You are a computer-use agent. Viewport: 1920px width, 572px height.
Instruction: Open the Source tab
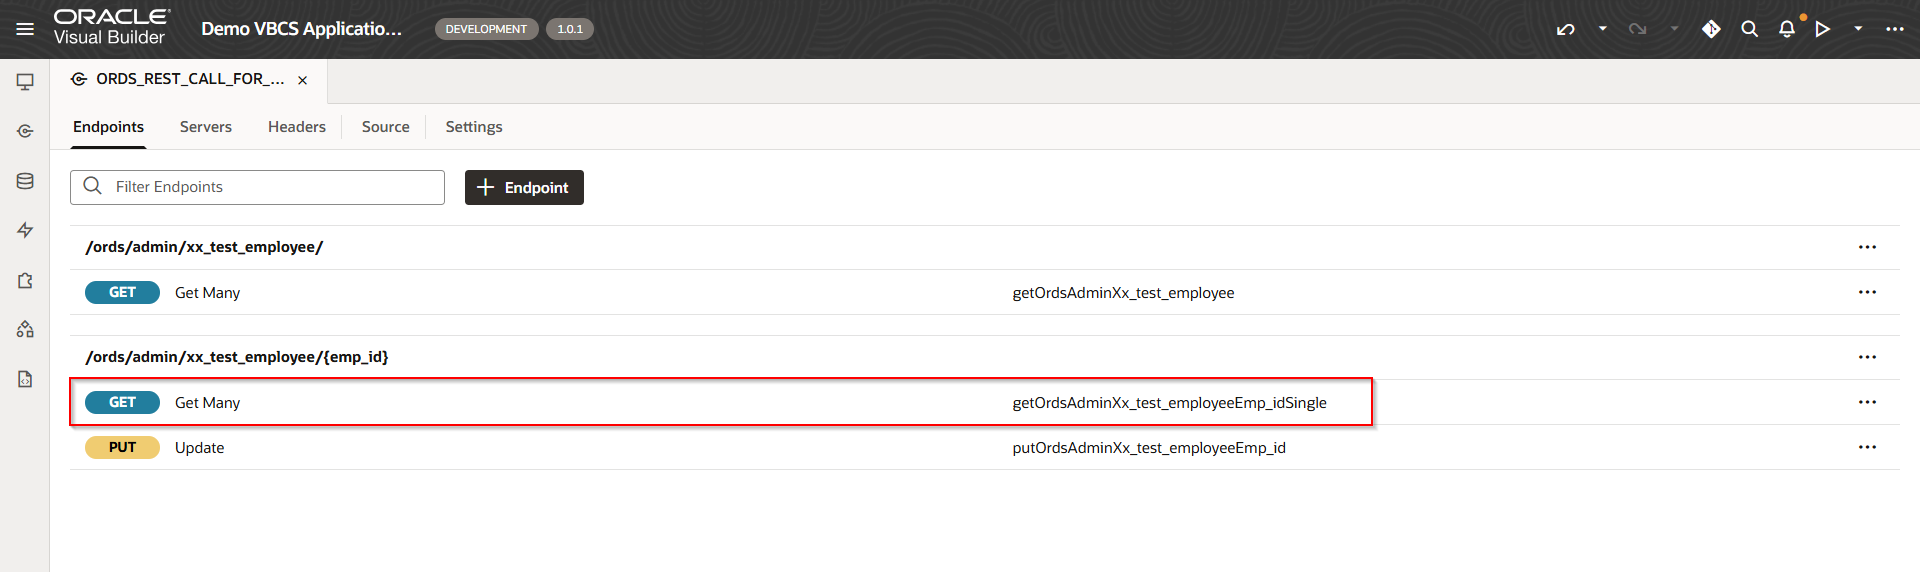pyautogui.click(x=385, y=127)
